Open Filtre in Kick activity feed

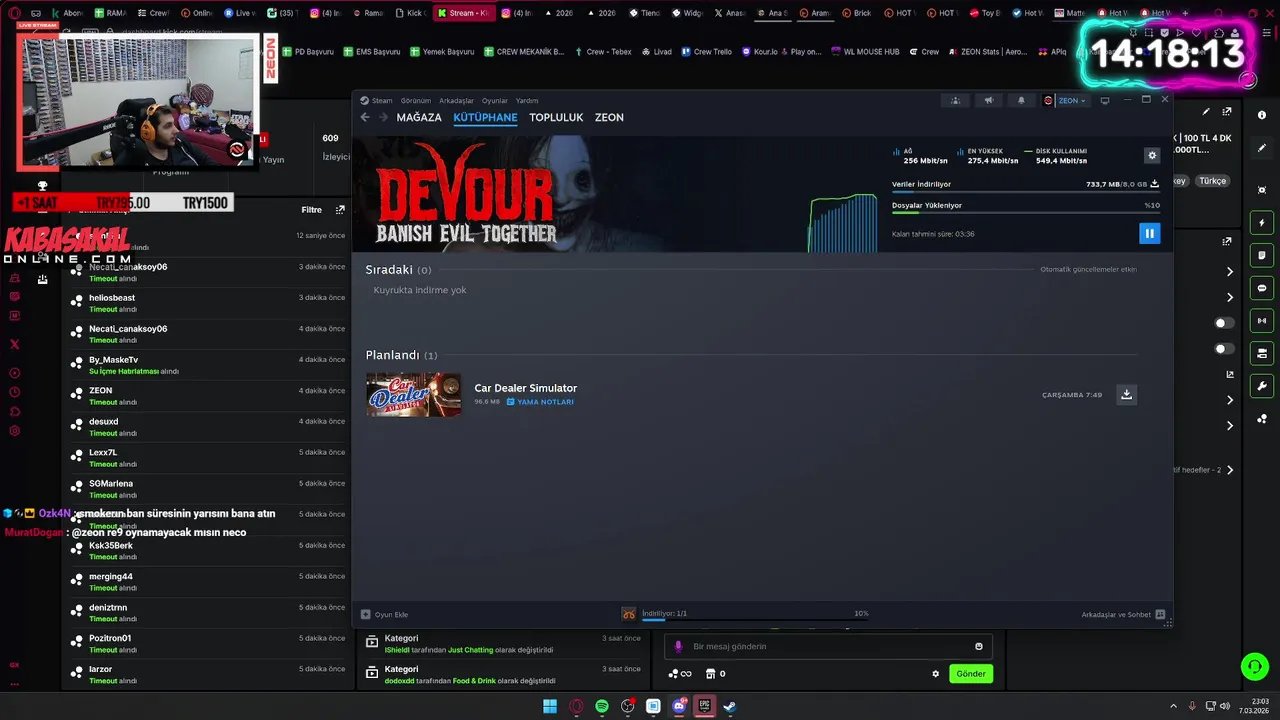[312, 210]
